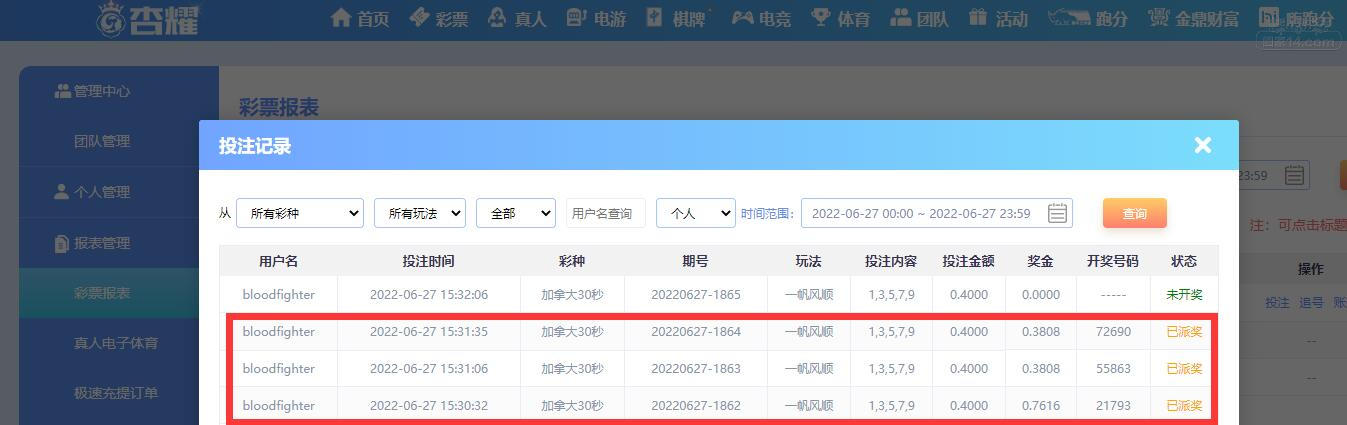
Task: Click draw number 55863
Action: (x=1113, y=369)
